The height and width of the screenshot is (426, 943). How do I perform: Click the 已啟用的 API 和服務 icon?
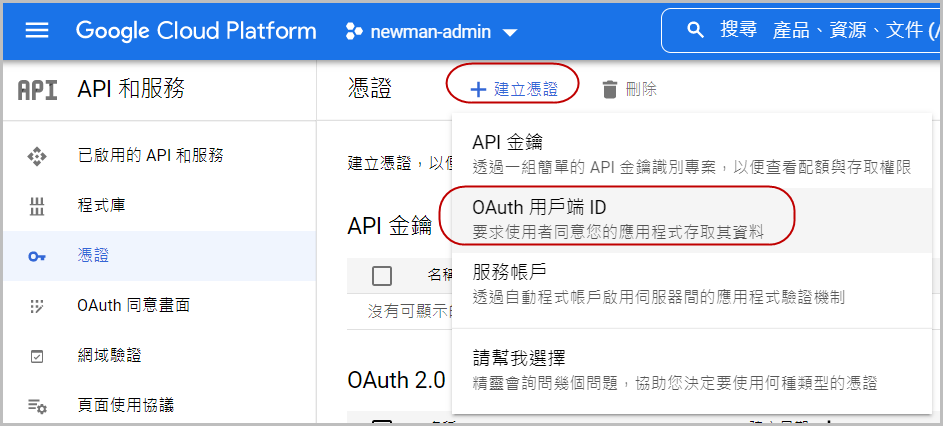(37, 155)
